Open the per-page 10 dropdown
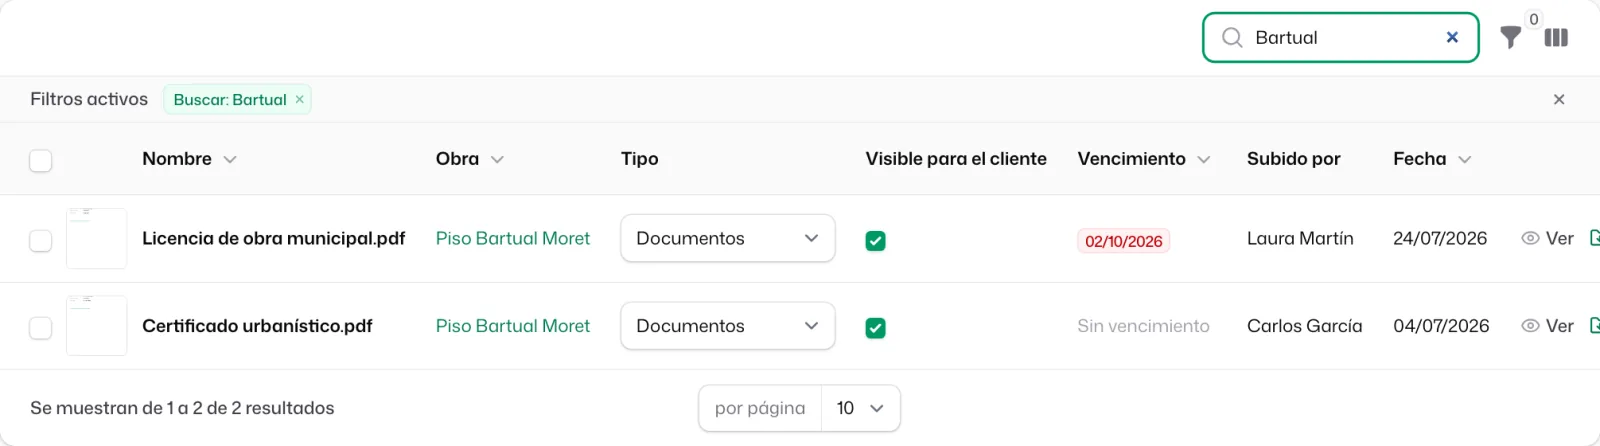The width and height of the screenshot is (1600, 446). [x=860, y=408]
